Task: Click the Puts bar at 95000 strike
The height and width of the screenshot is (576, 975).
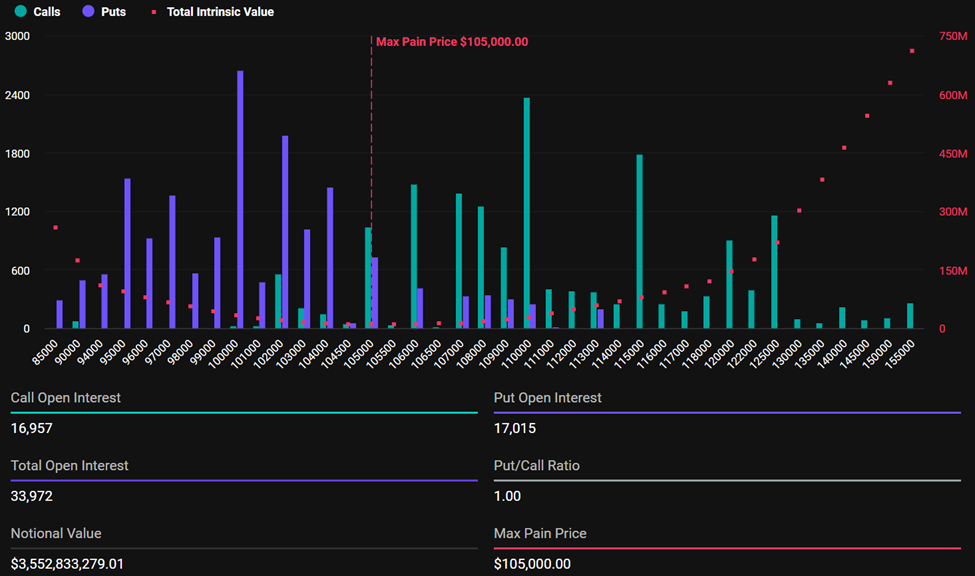Action: pyautogui.click(x=127, y=254)
